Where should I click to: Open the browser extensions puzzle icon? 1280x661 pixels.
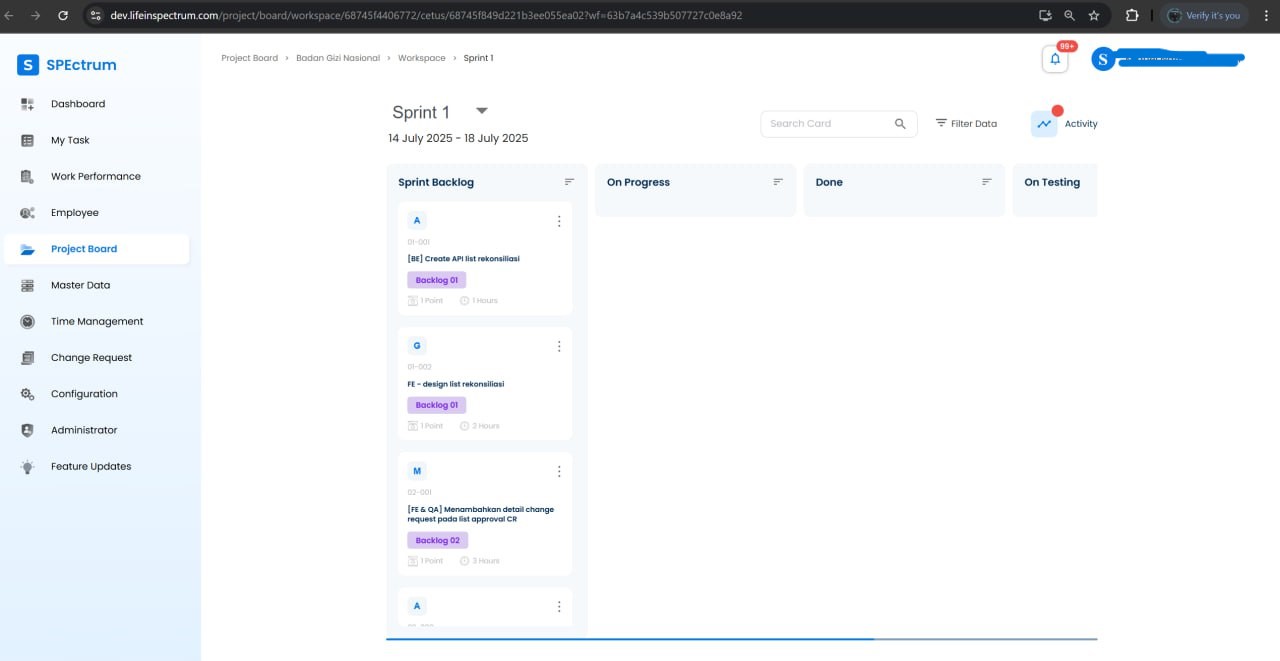click(x=1132, y=16)
